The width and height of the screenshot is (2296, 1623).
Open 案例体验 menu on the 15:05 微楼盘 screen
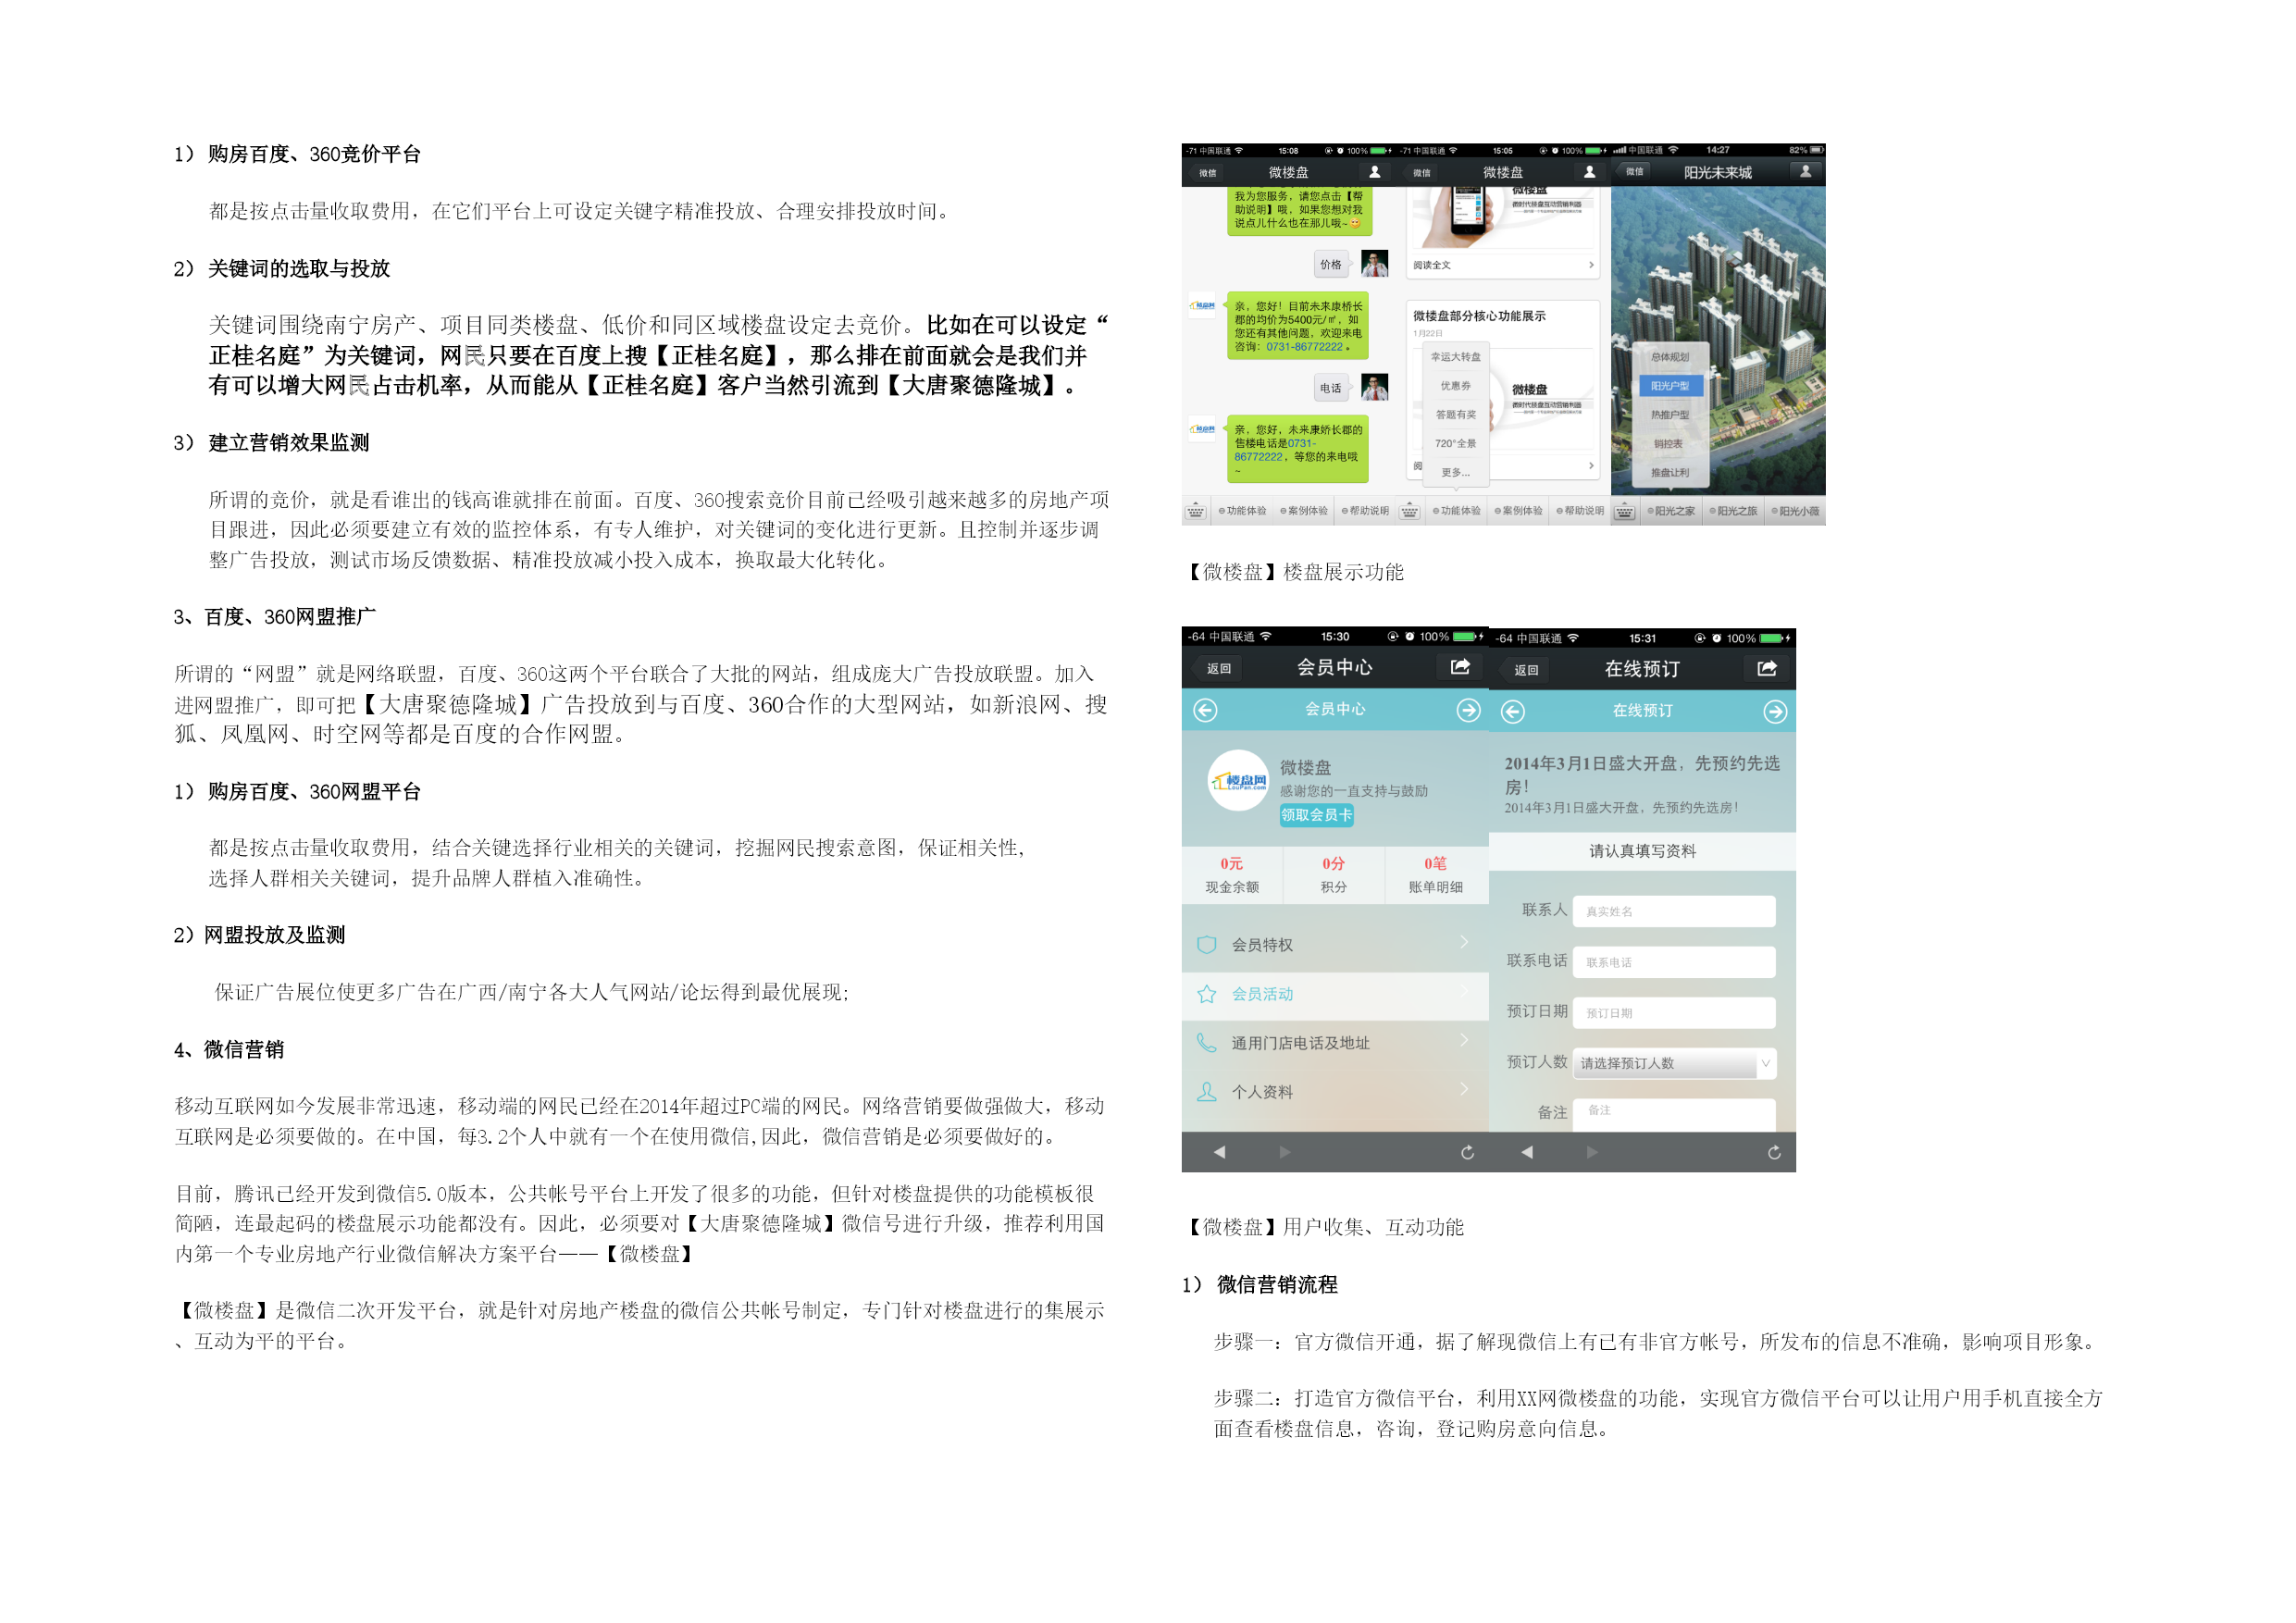click(1518, 511)
